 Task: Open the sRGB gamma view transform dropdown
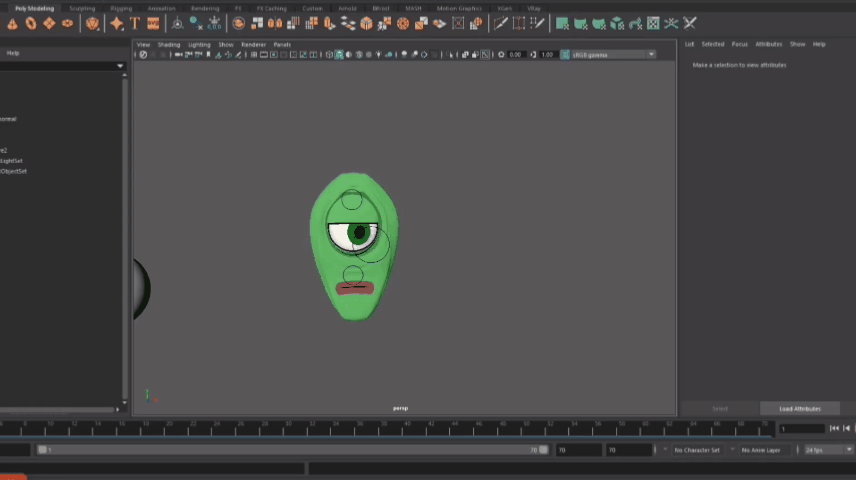(x=613, y=54)
